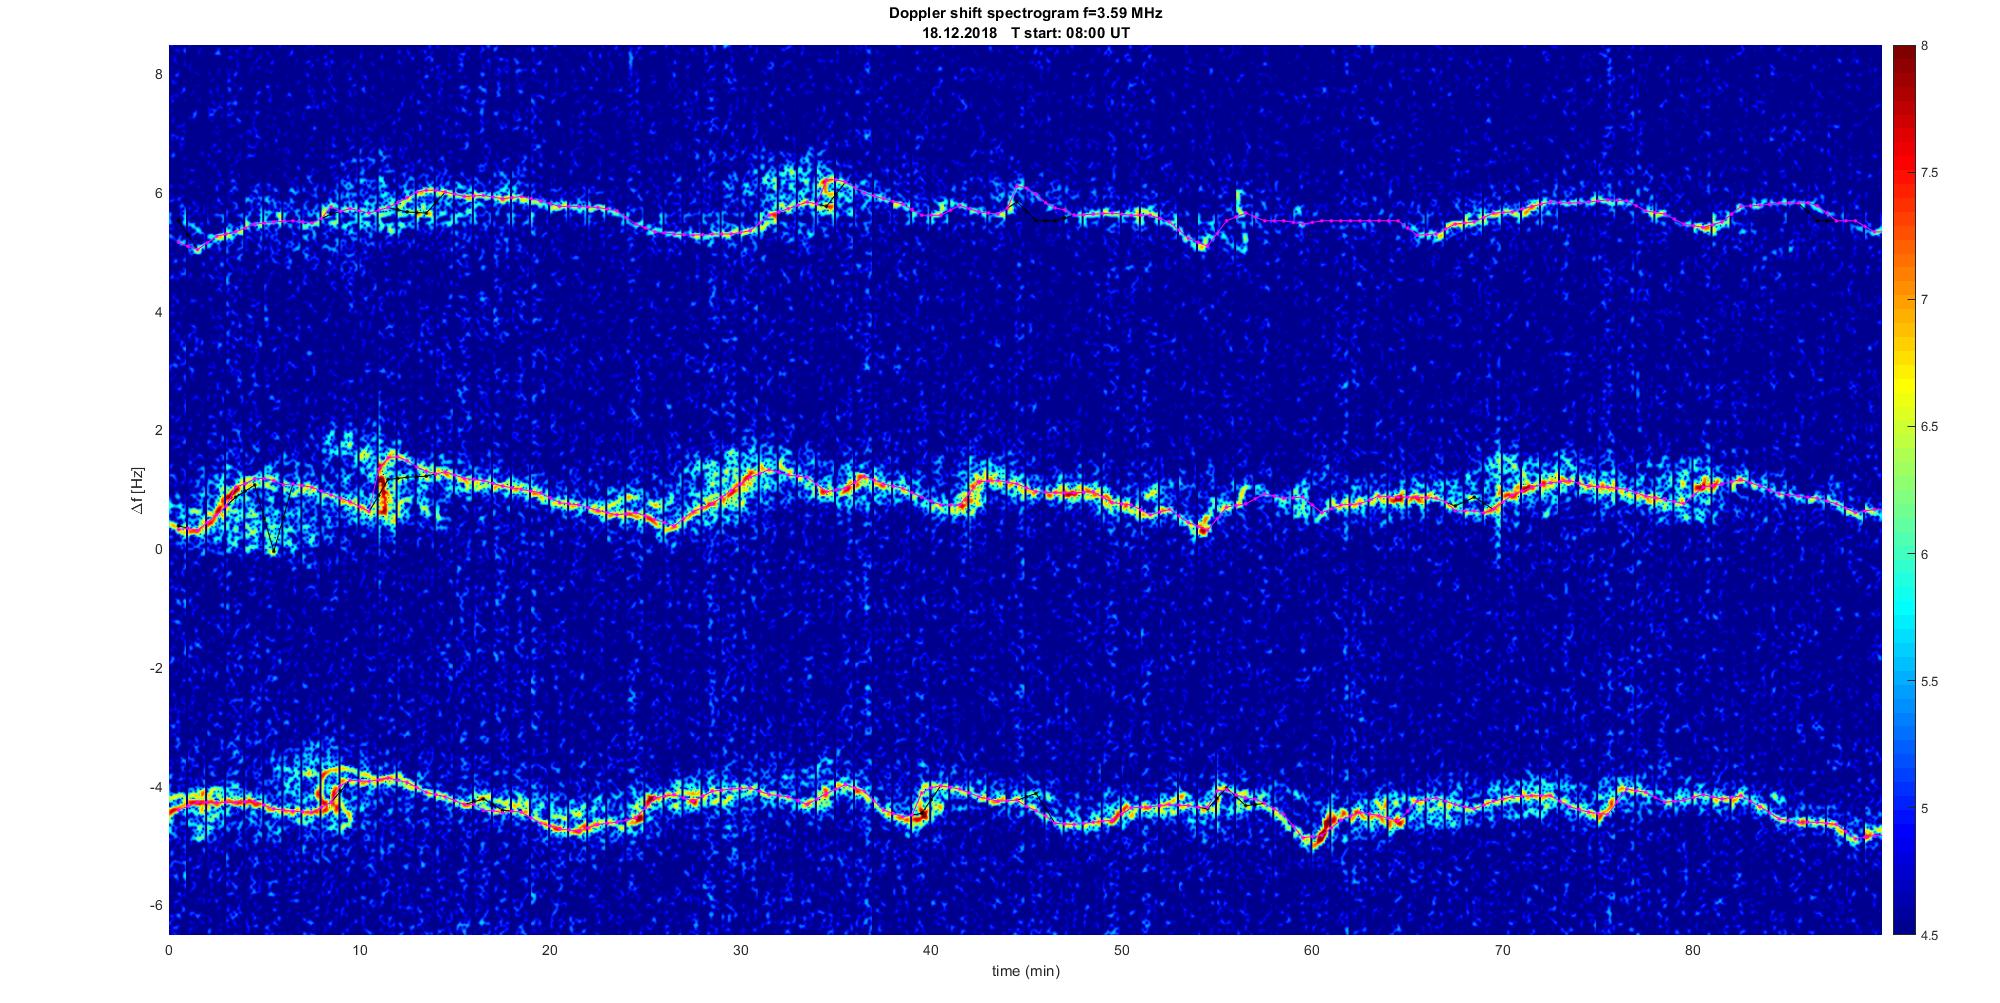Click x-axis tick label '30'
The image size is (2000, 1003).
pyautogui.click(x=740, y=950)
